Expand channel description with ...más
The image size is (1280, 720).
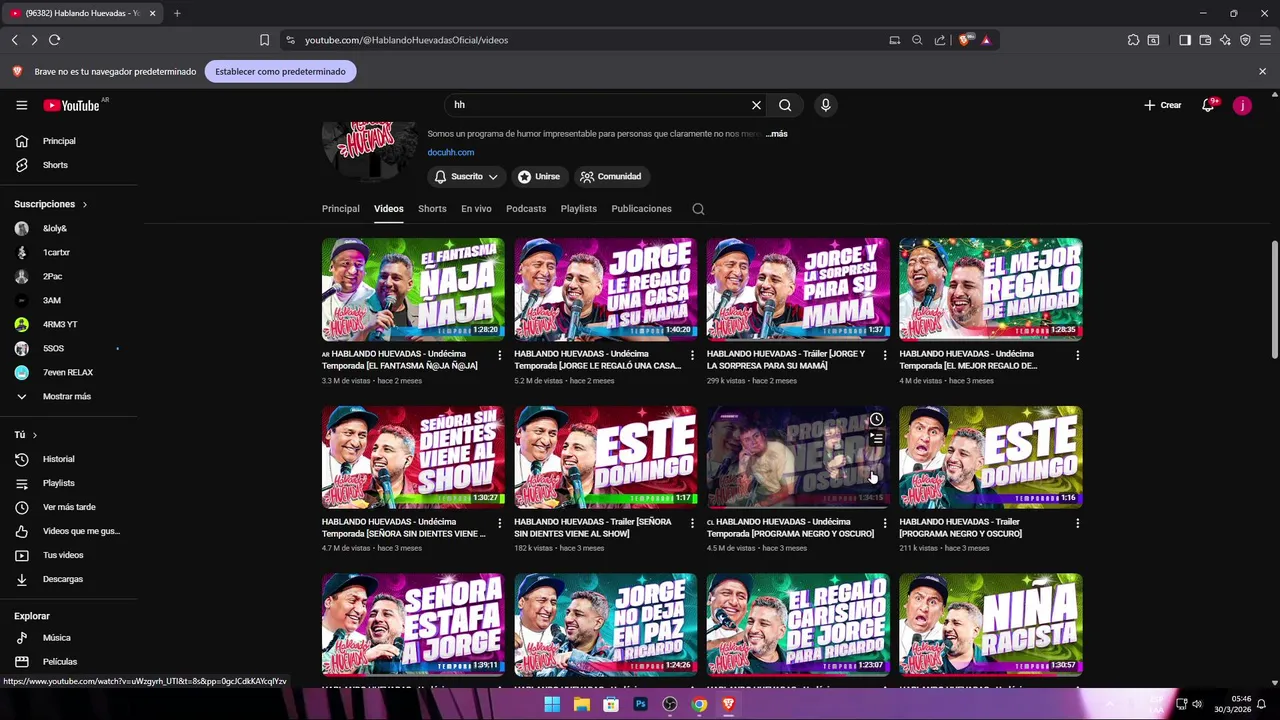point(777,134)
